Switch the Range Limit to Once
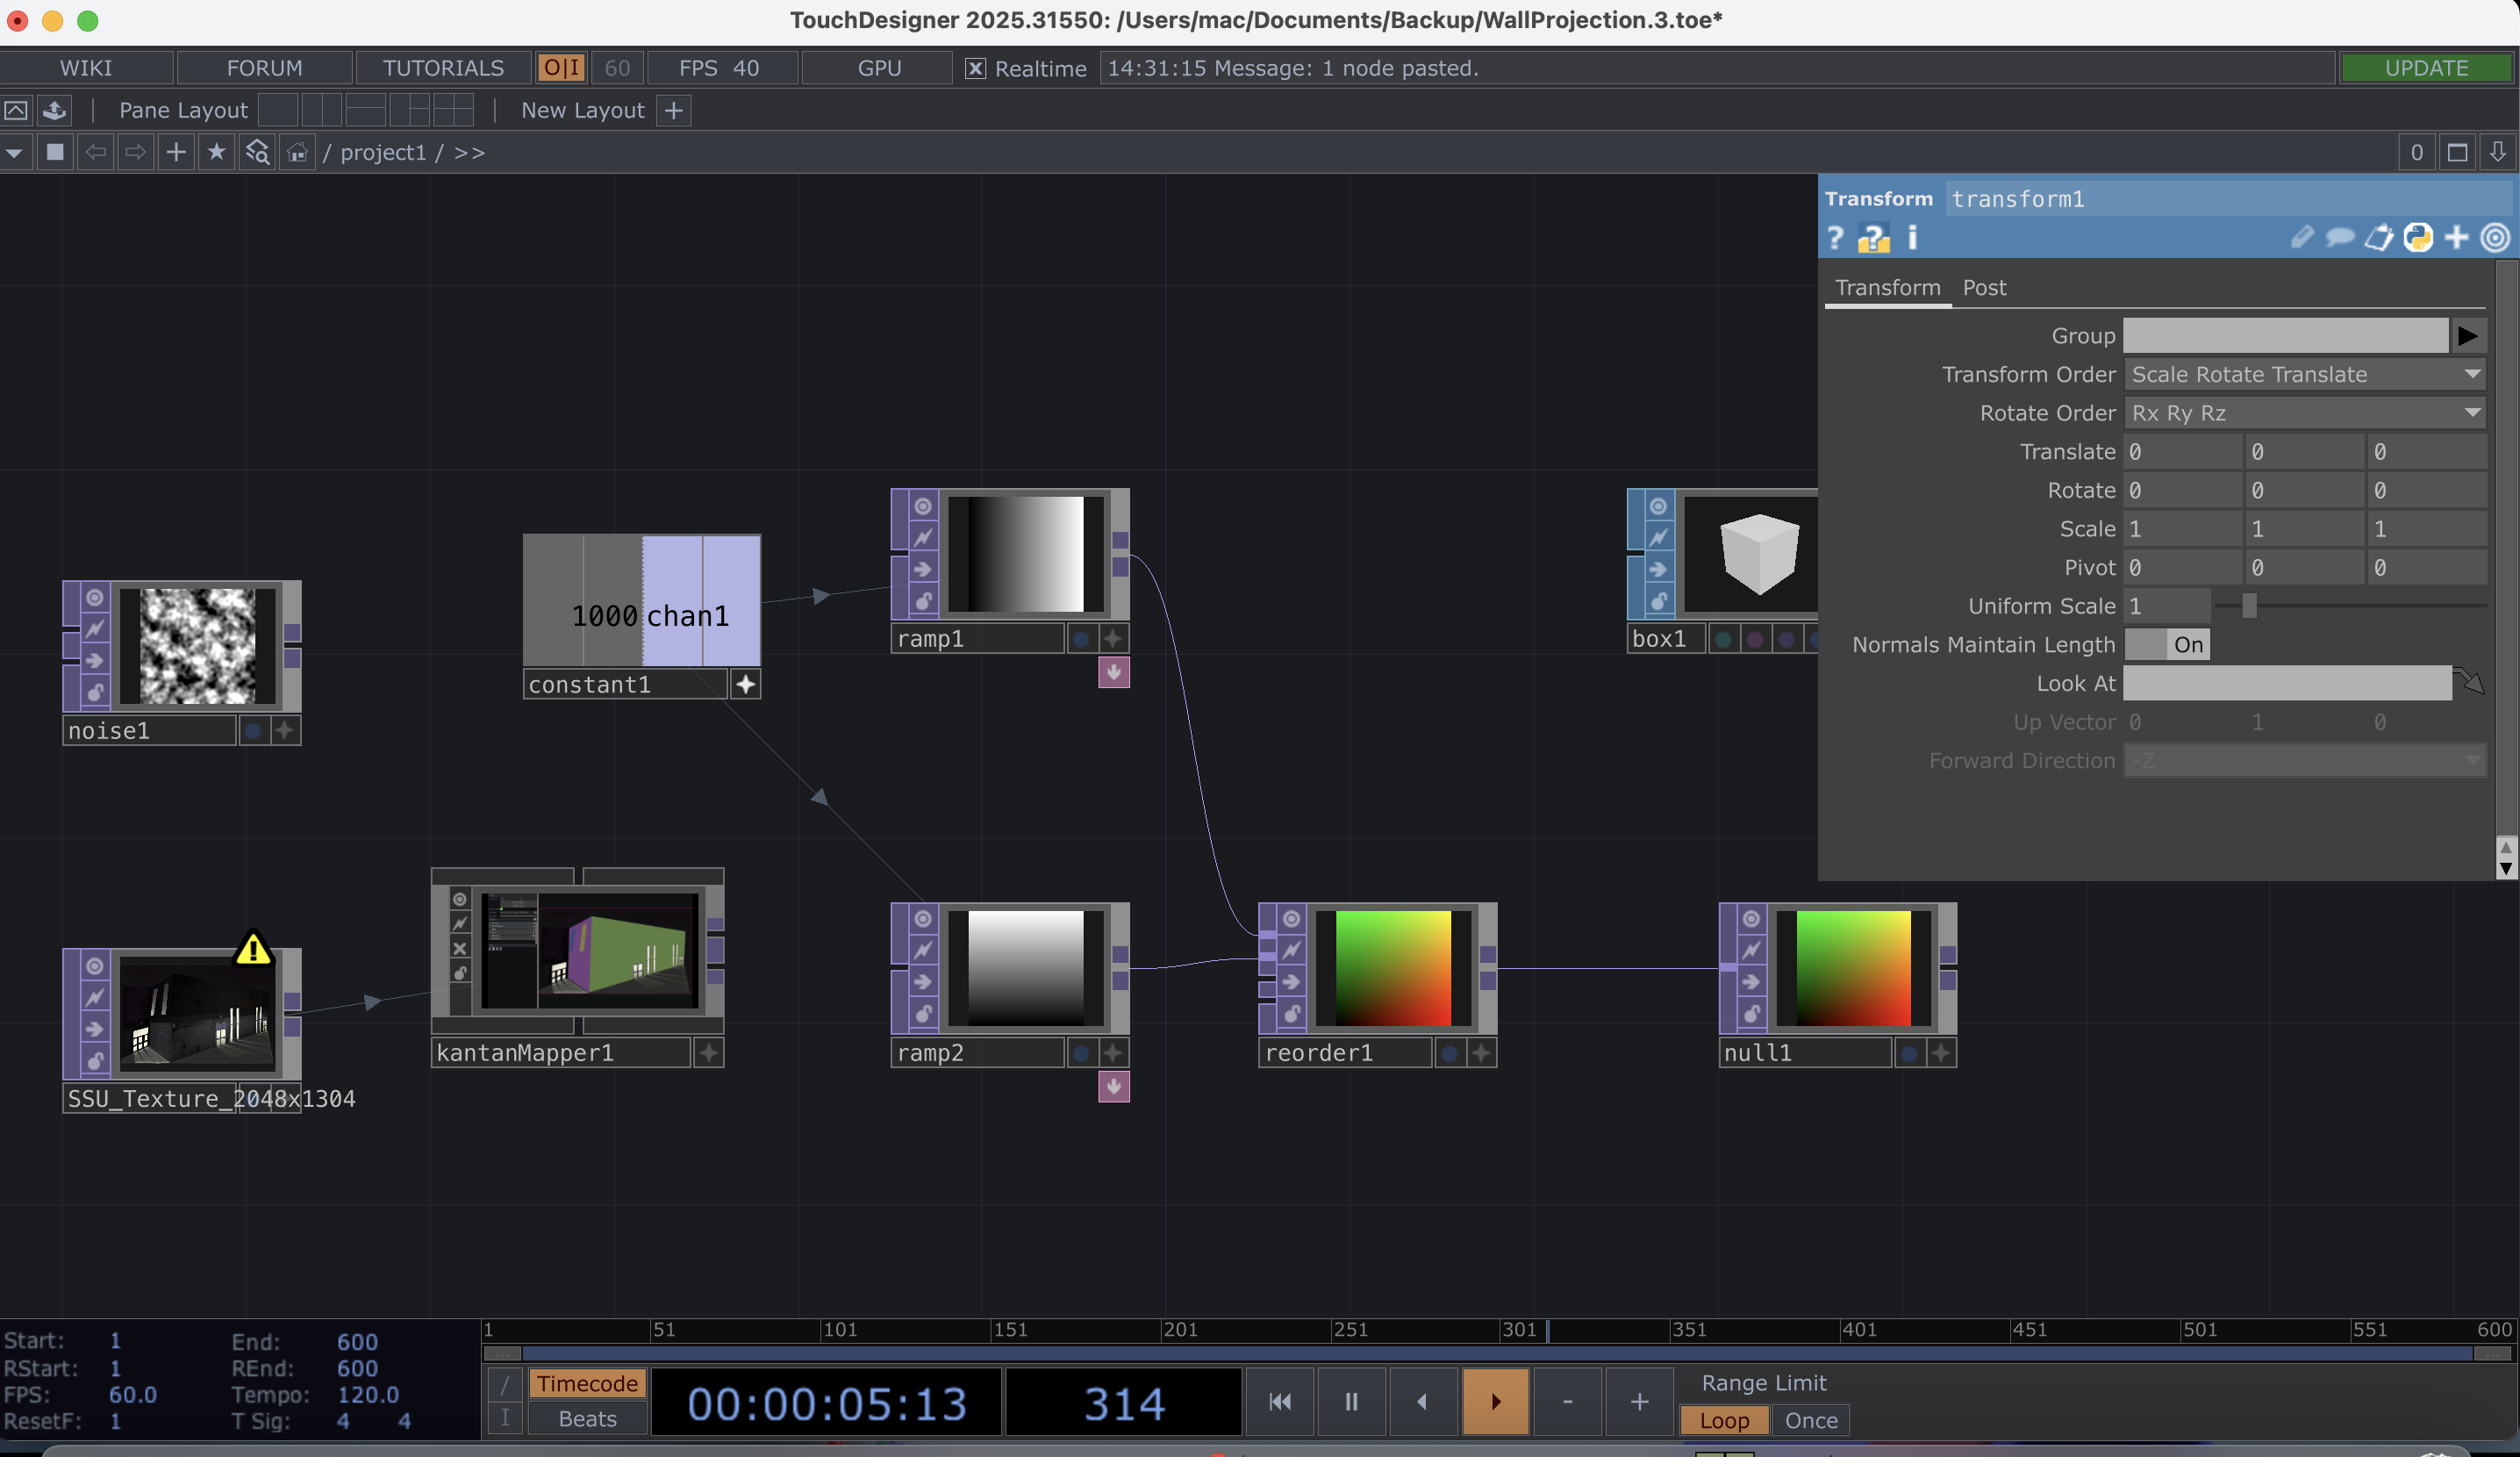 (x=1810, y=1420)
